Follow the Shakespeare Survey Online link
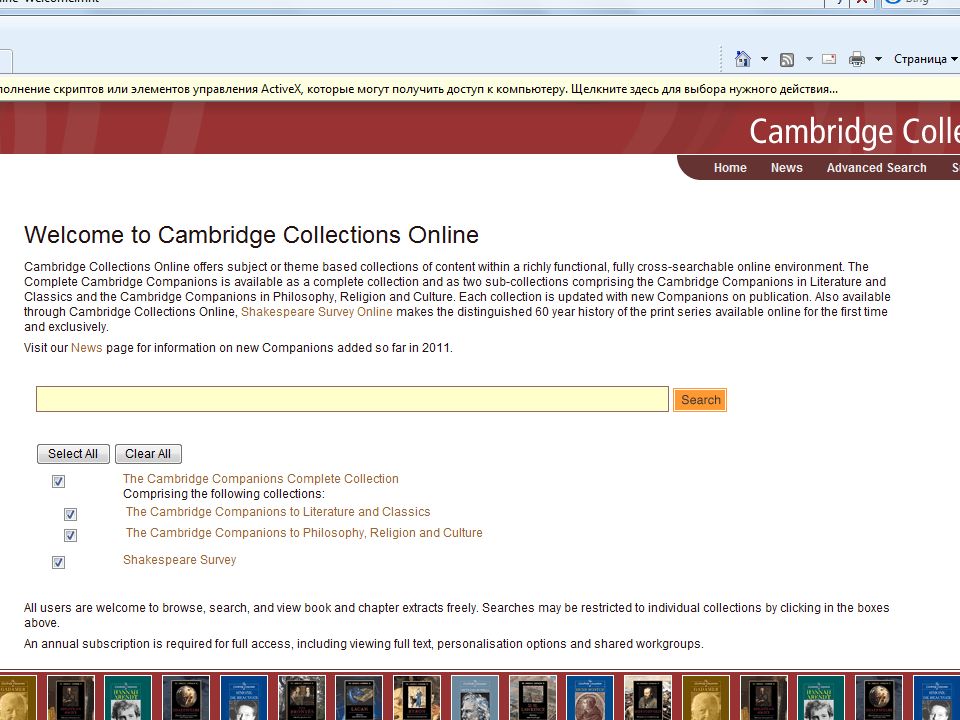960x720 pixels. click(317, 312)
